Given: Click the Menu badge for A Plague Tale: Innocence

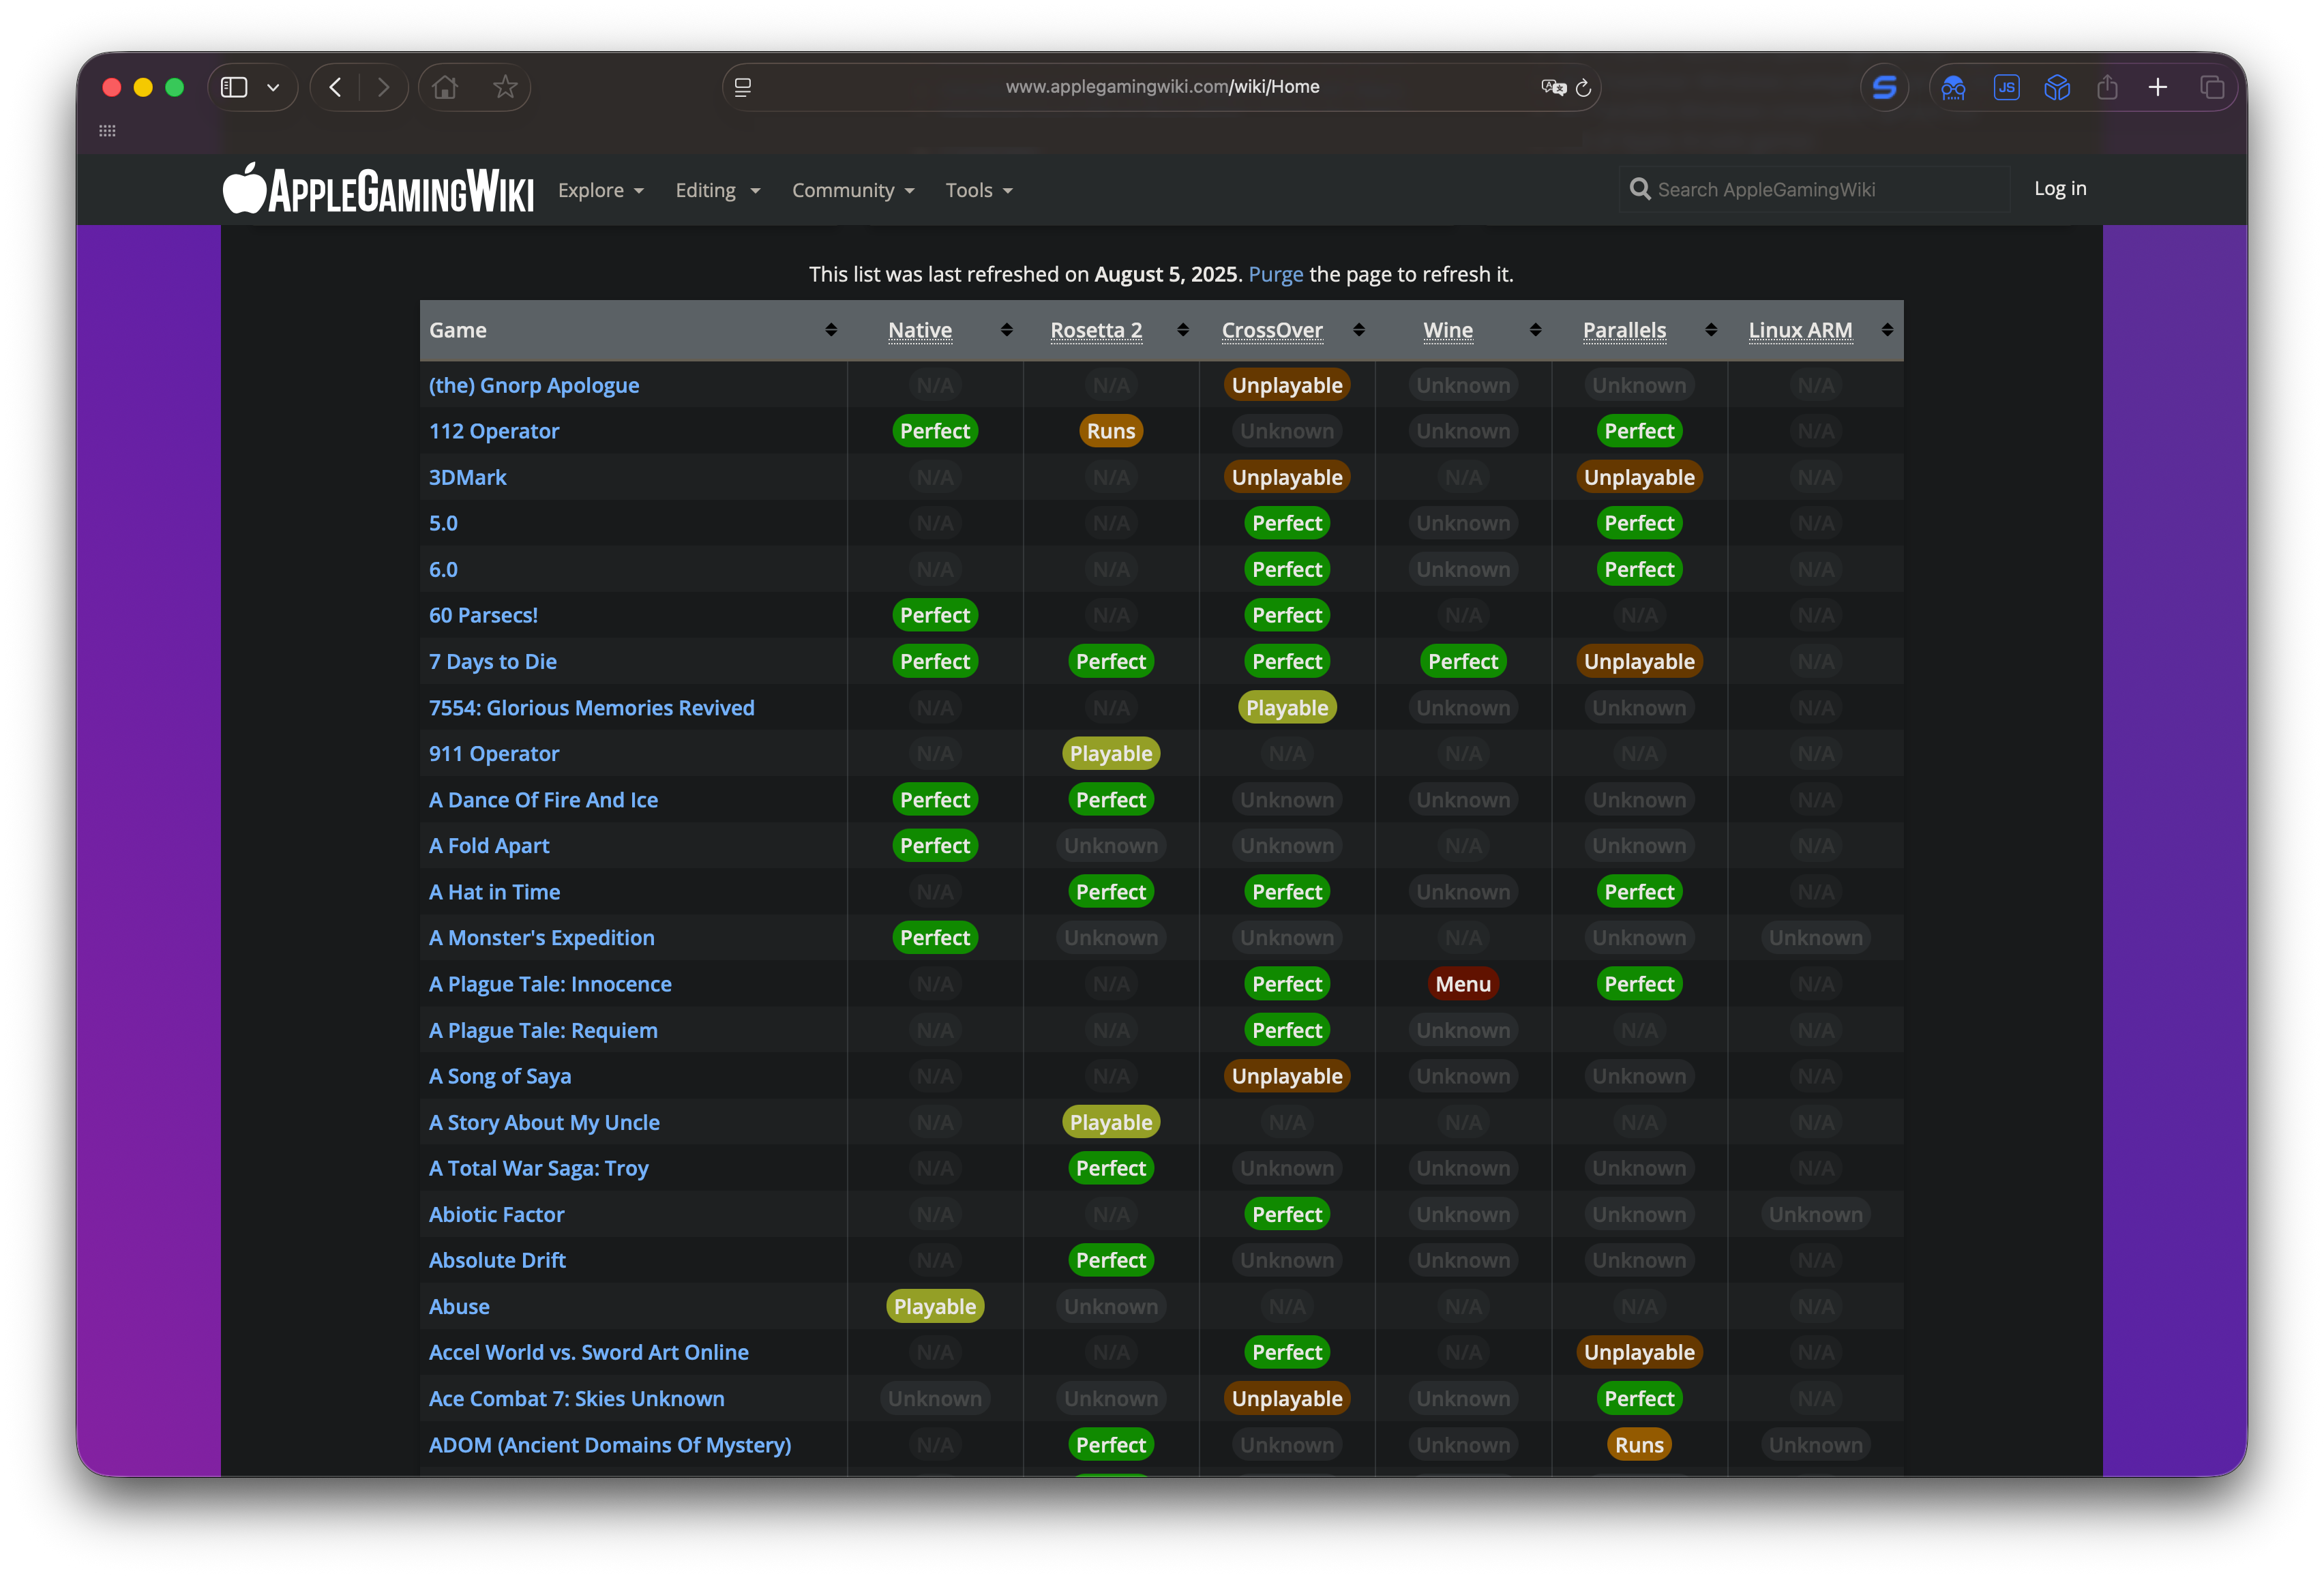Looking at the screenshot, I should [1463, 983].
